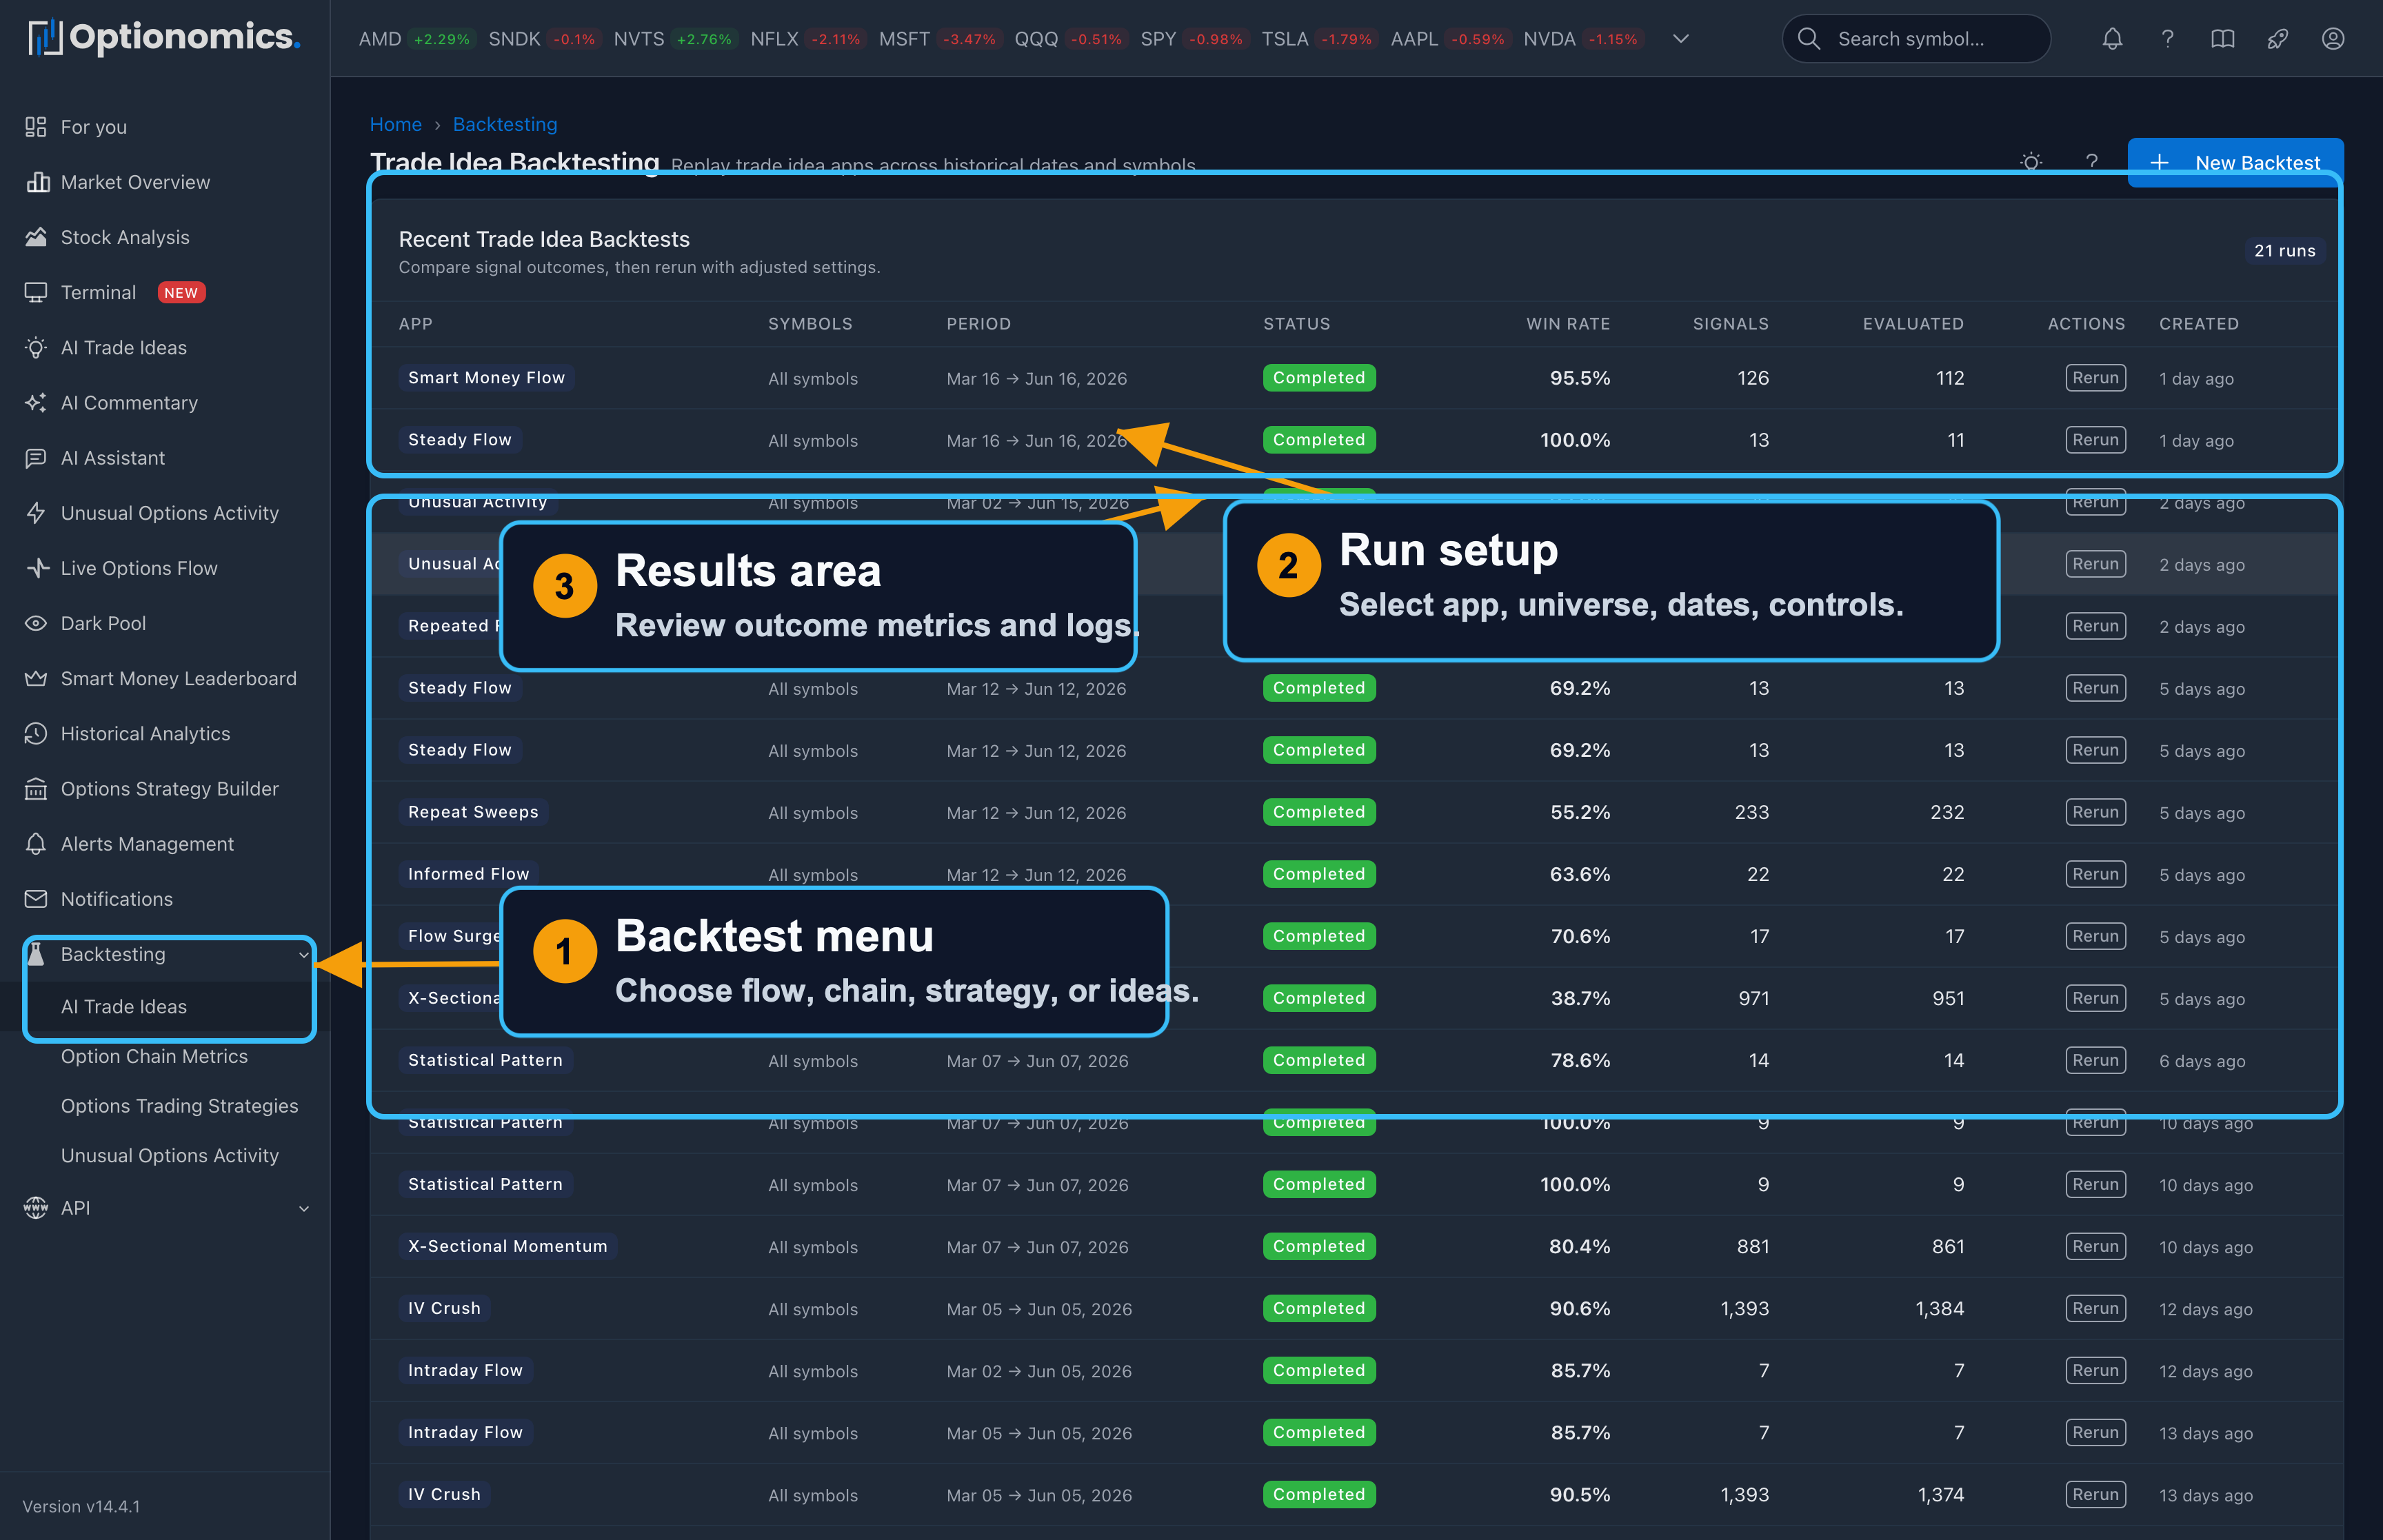Open the X-Sectional Momentum app row
The width and height of the screenshot is (2383, 1540).
tap(507, 1246)
